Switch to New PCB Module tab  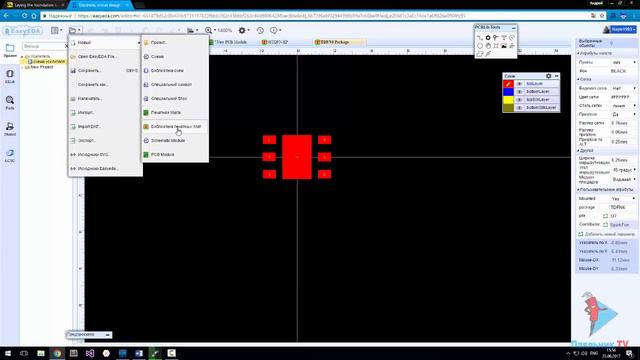(x=231, y=42)
